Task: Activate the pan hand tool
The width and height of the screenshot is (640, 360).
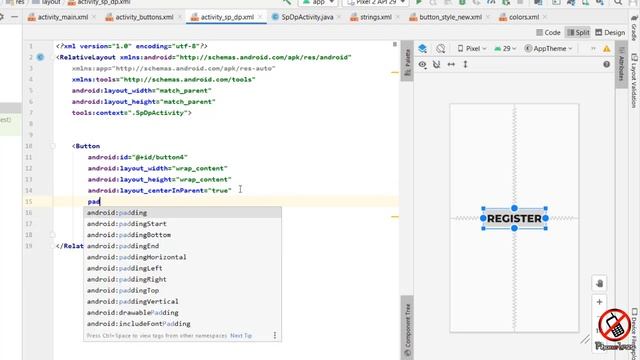Action: pyautogui.click(x=599, y=283)
